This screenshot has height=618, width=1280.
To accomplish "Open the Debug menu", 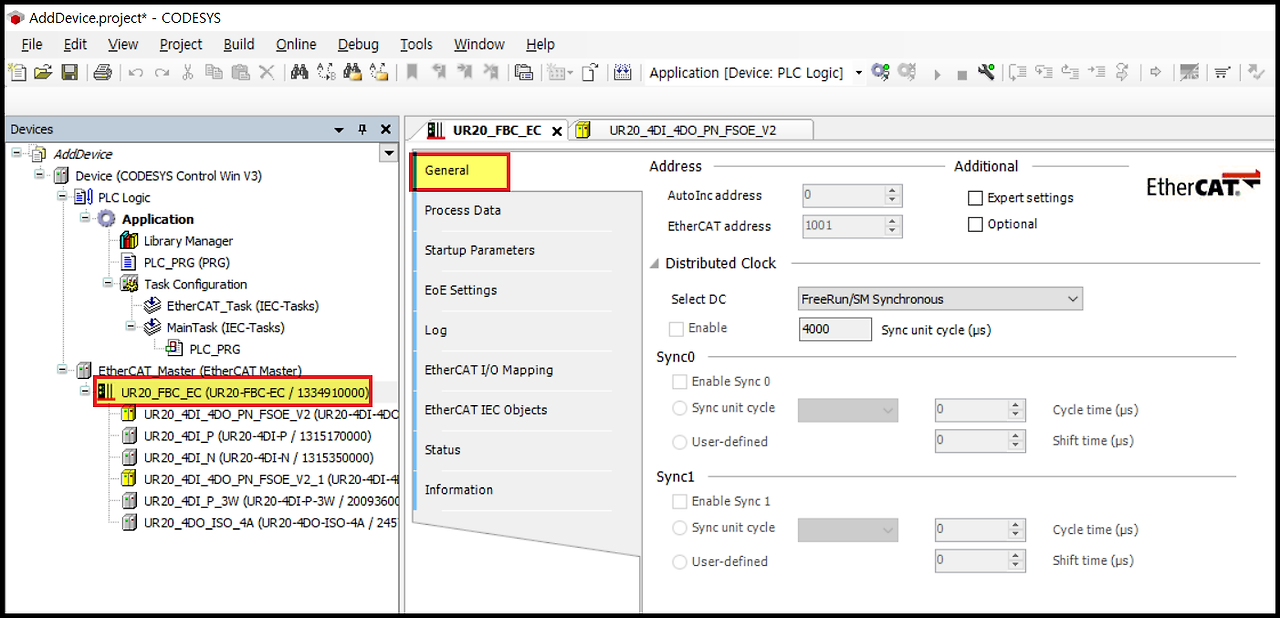I will tap(357, 44).
